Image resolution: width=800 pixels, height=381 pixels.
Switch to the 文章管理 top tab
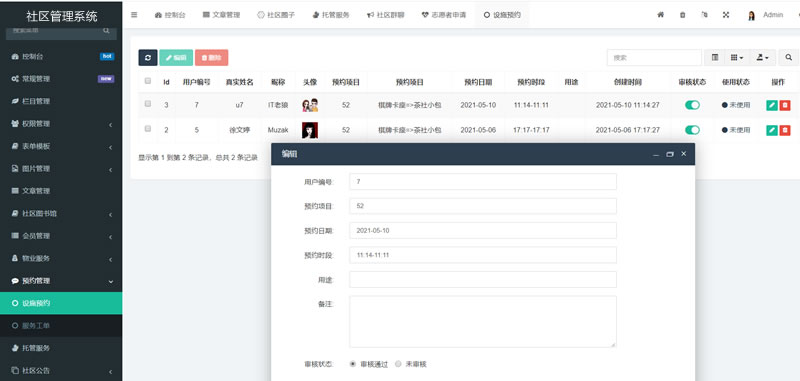pos(221,15)
